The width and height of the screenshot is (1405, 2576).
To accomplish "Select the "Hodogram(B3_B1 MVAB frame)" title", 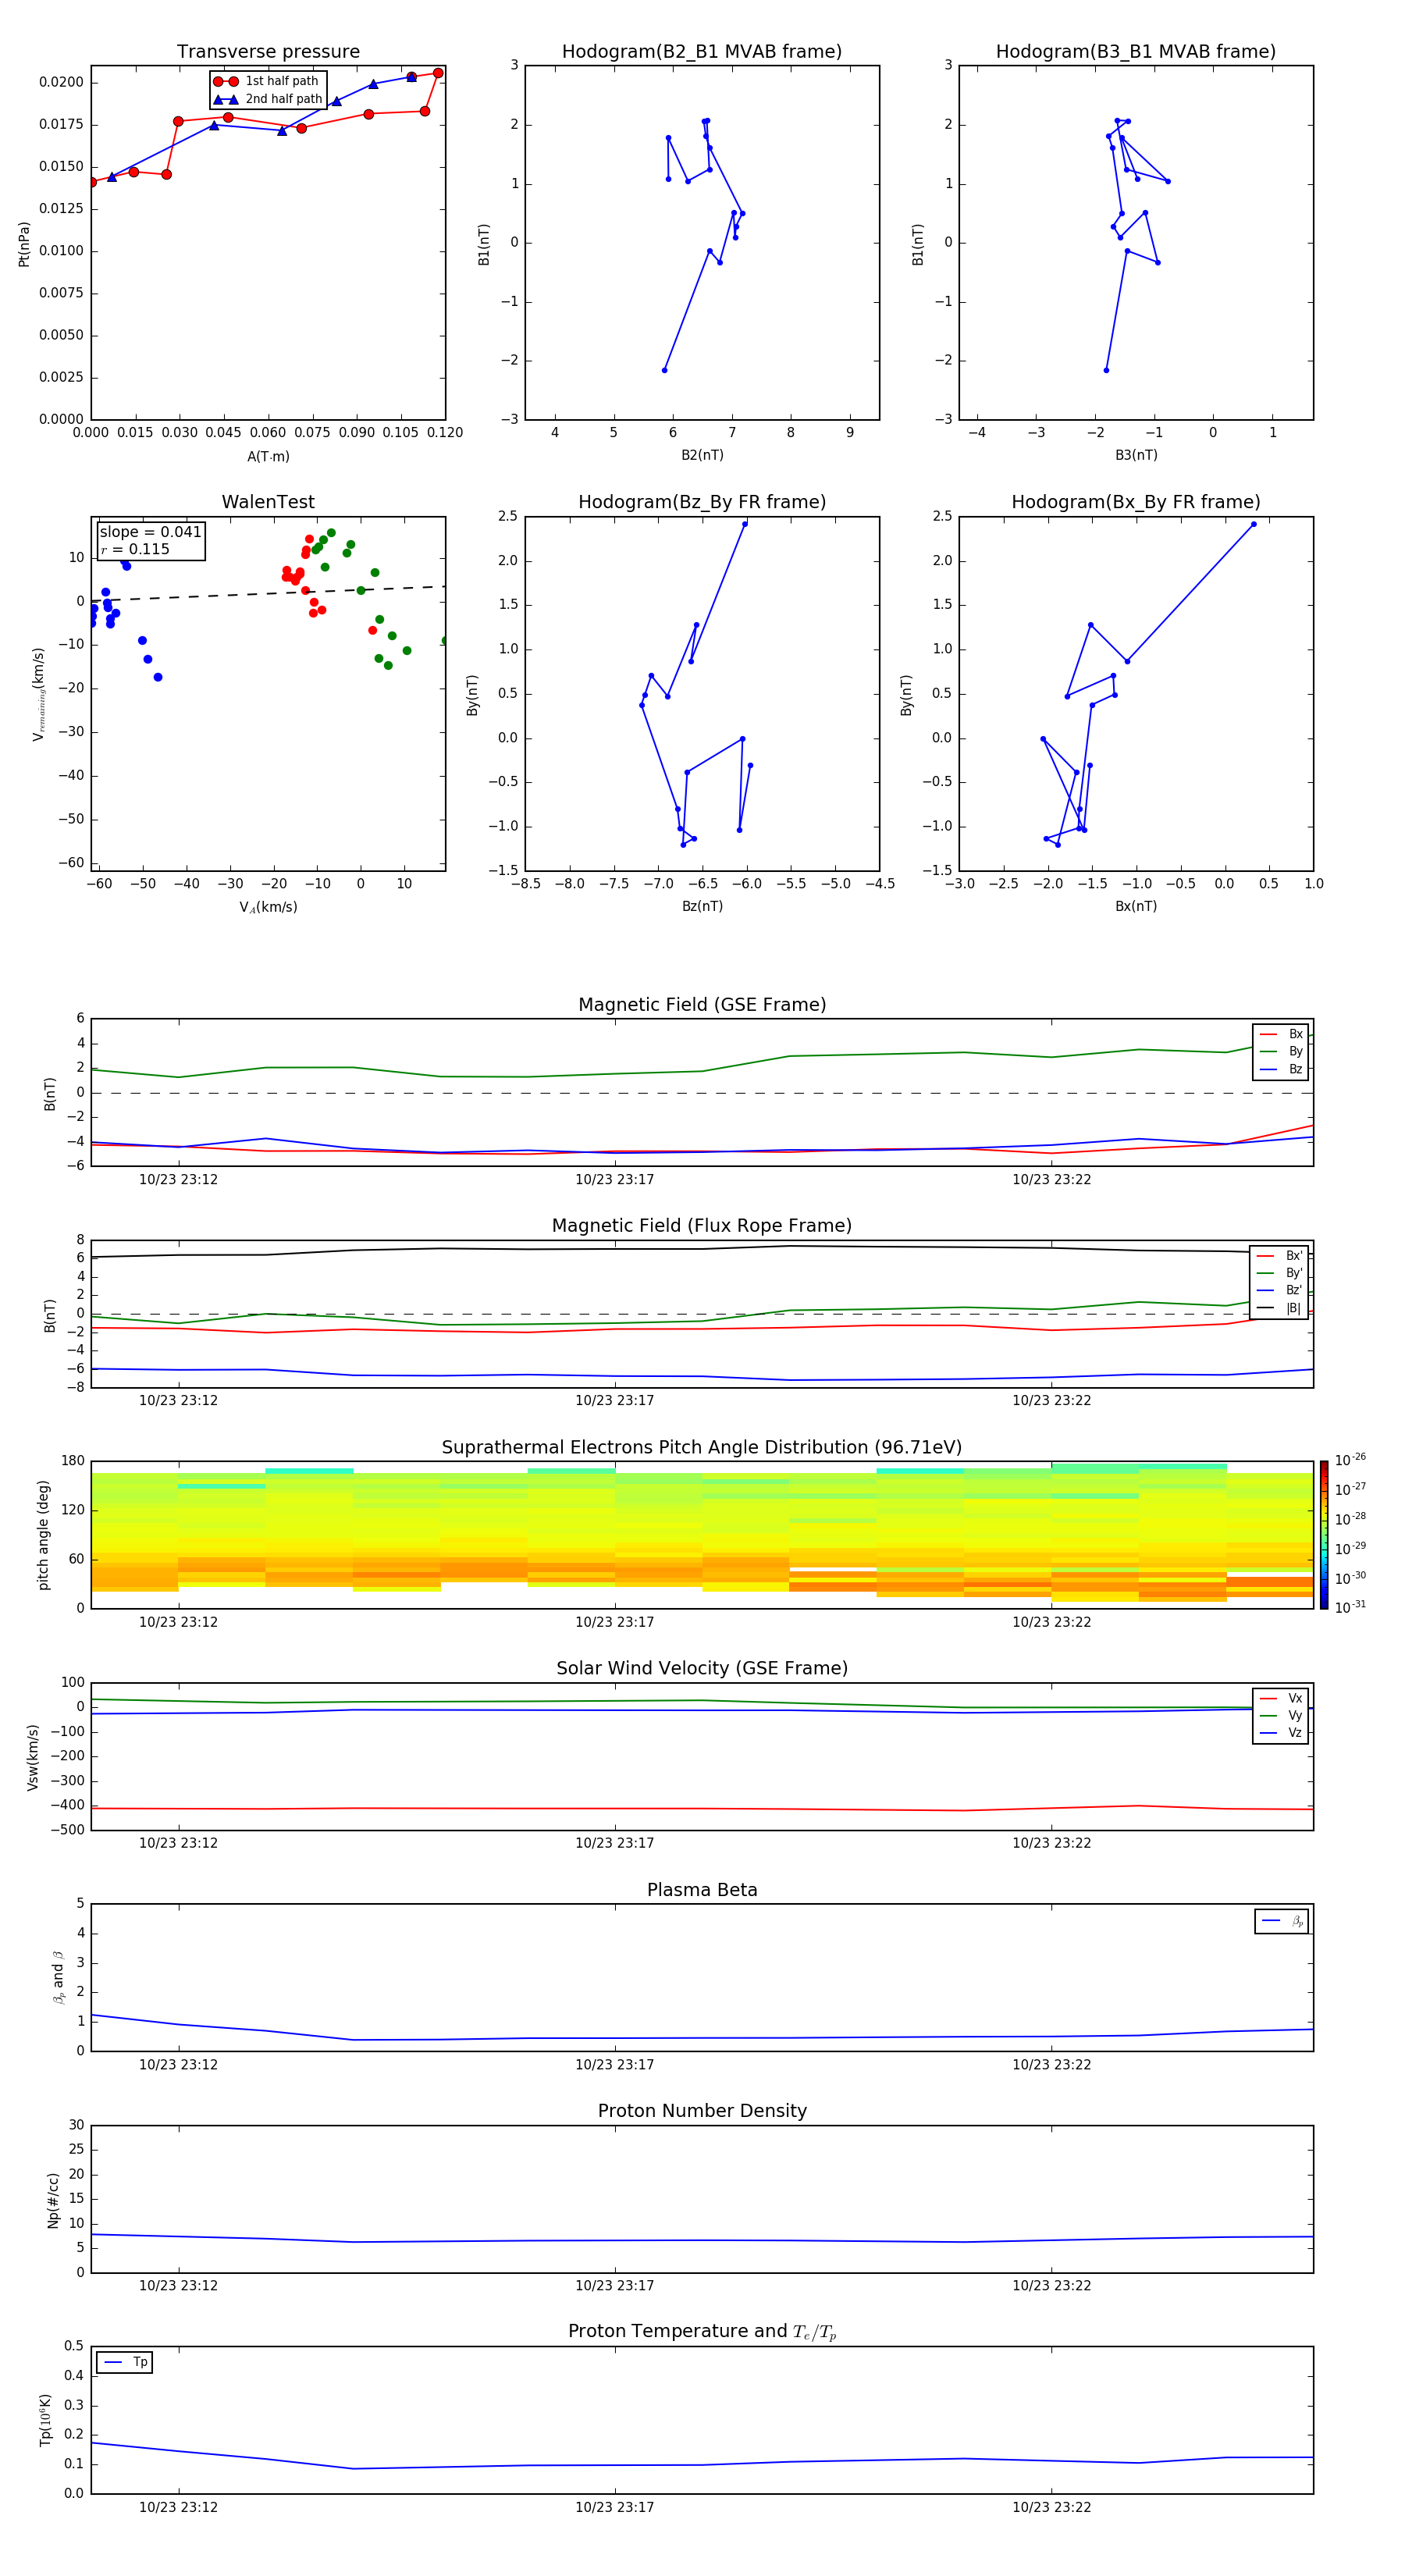I will tap(1136, 51).
